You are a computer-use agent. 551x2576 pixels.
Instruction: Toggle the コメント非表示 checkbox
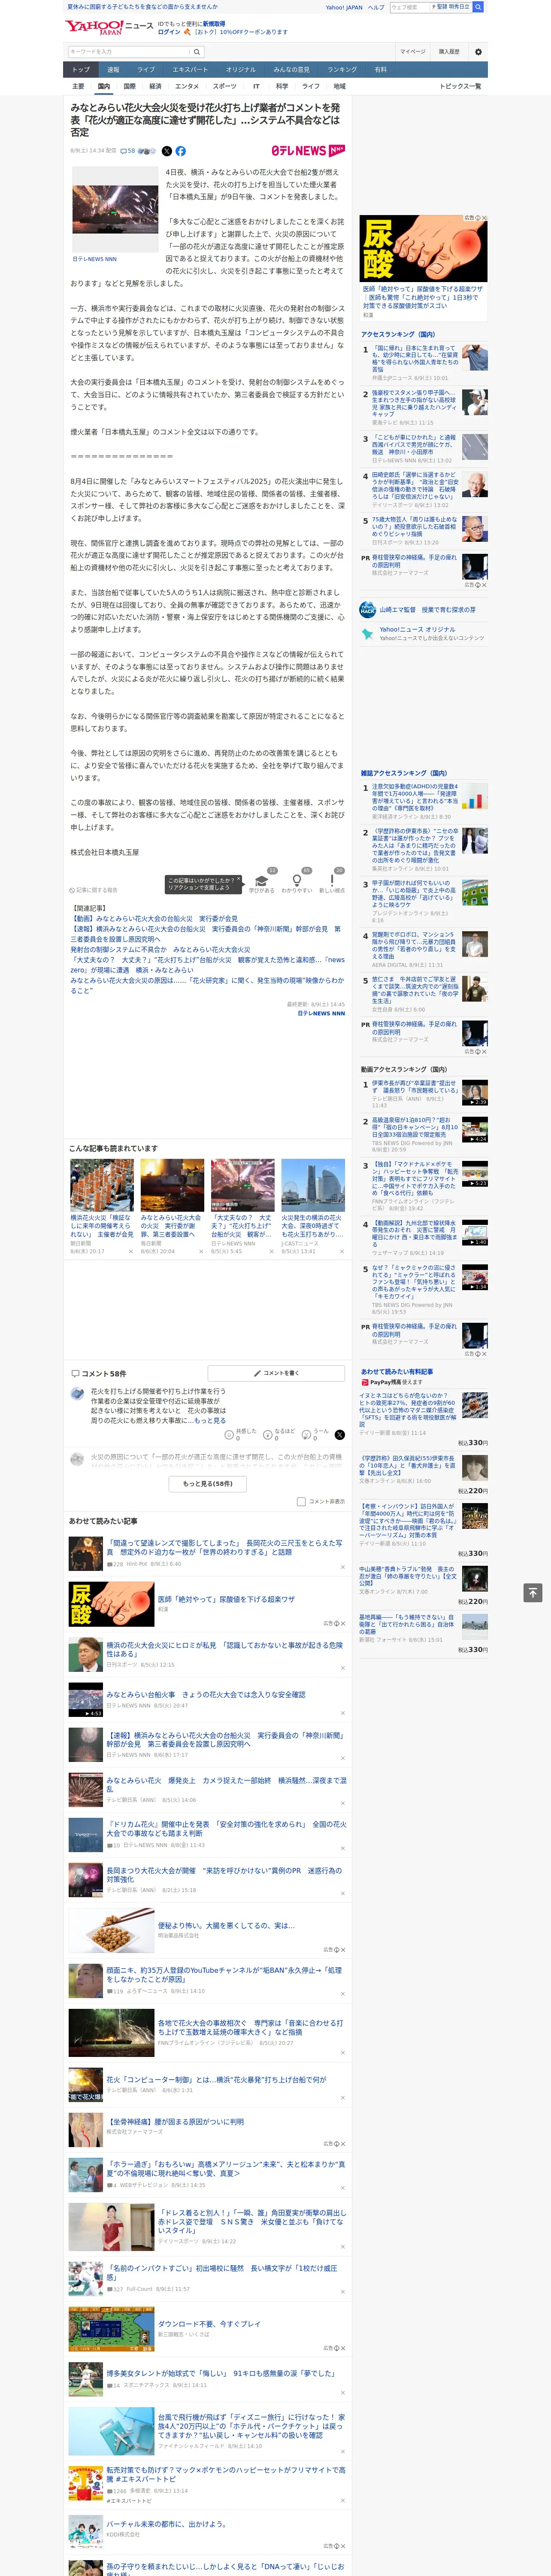click(301, 1501)
